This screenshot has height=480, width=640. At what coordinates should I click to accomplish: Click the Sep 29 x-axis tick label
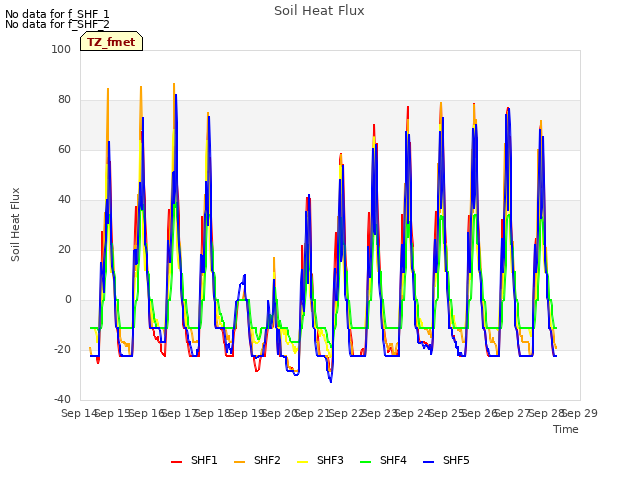580,413
